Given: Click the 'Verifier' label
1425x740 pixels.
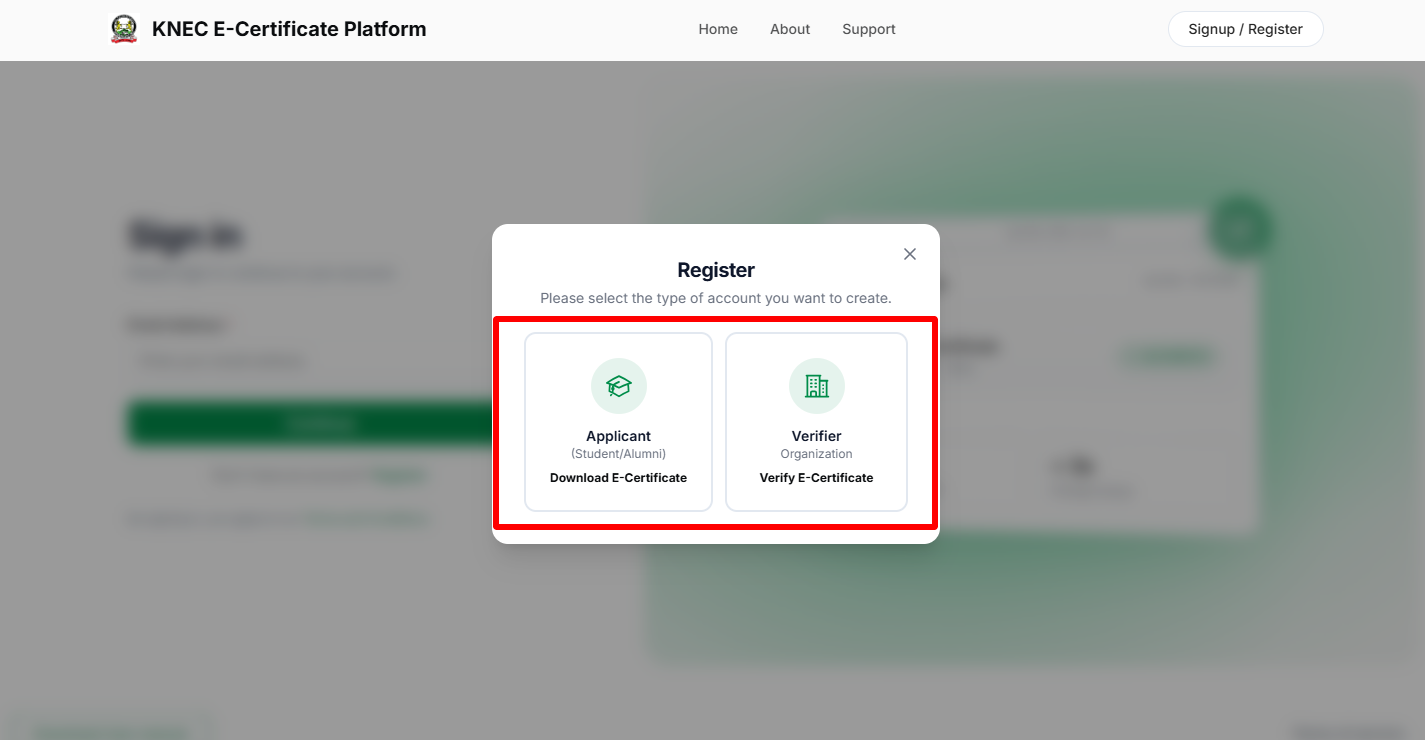Looking at the screenshot, I should pos(817,436).
